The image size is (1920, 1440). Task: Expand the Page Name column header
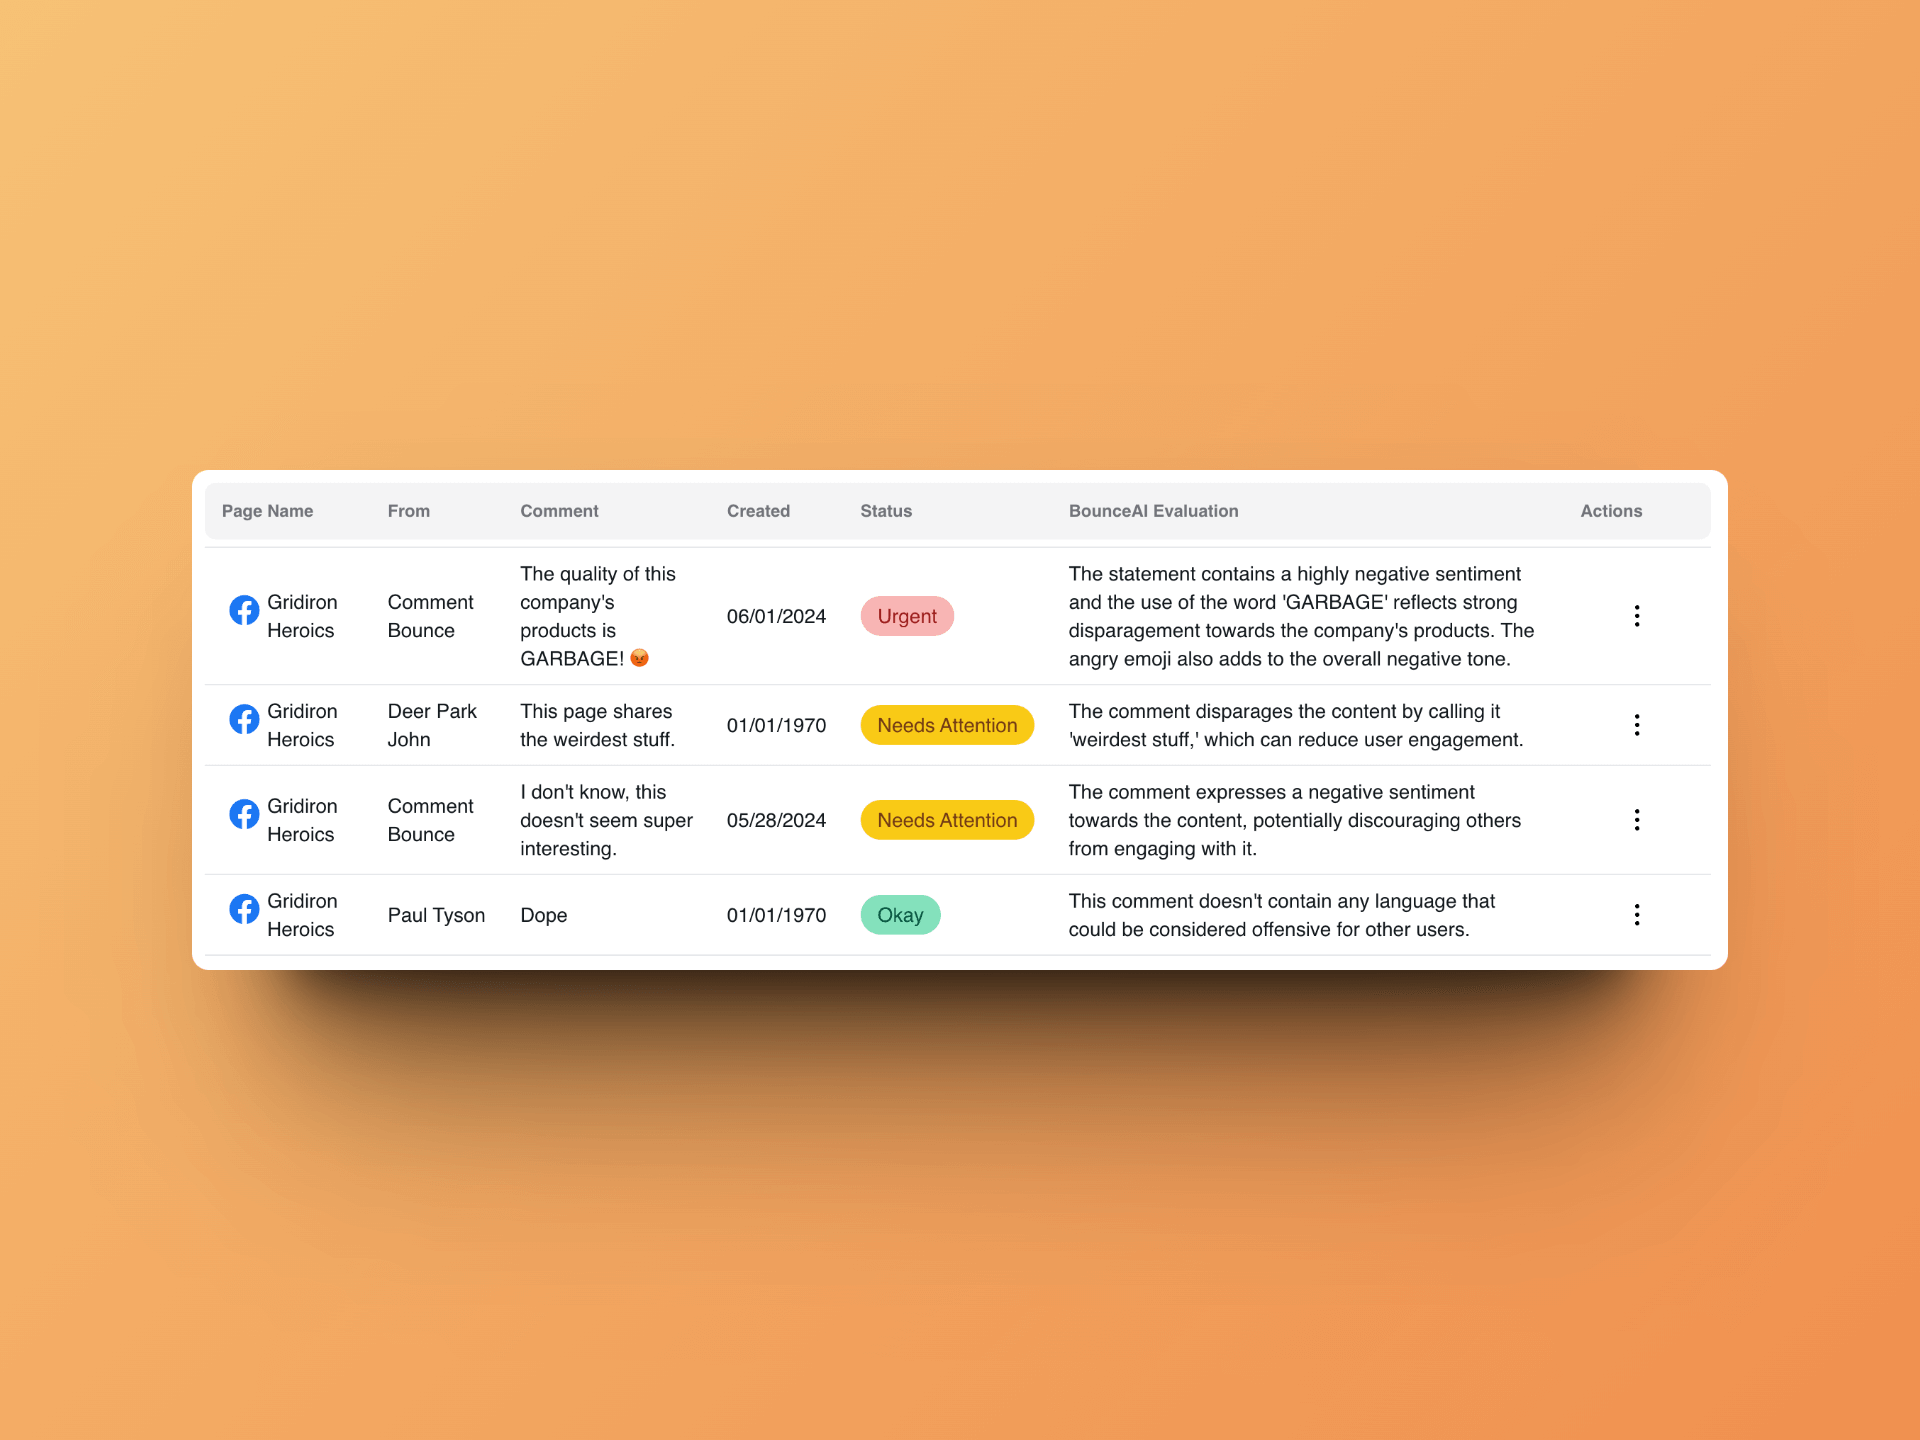[268, 508]
